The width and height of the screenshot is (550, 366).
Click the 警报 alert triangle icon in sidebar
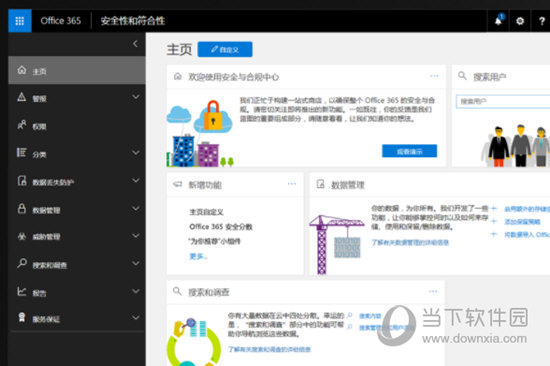(22, 97)
